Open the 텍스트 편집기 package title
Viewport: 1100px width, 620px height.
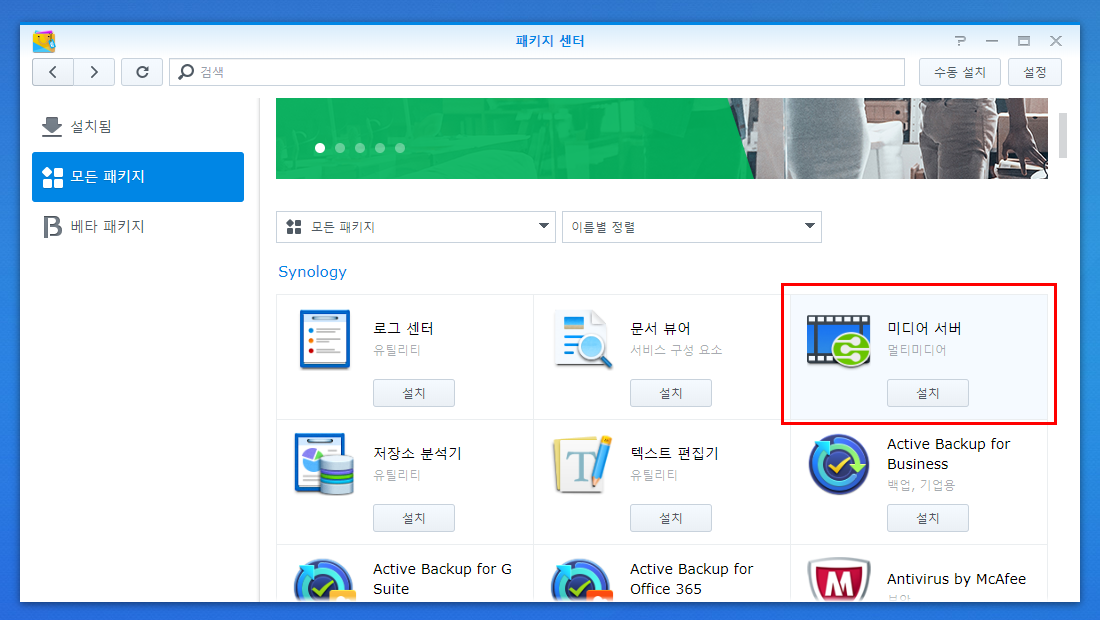click(x=674, y=453)
